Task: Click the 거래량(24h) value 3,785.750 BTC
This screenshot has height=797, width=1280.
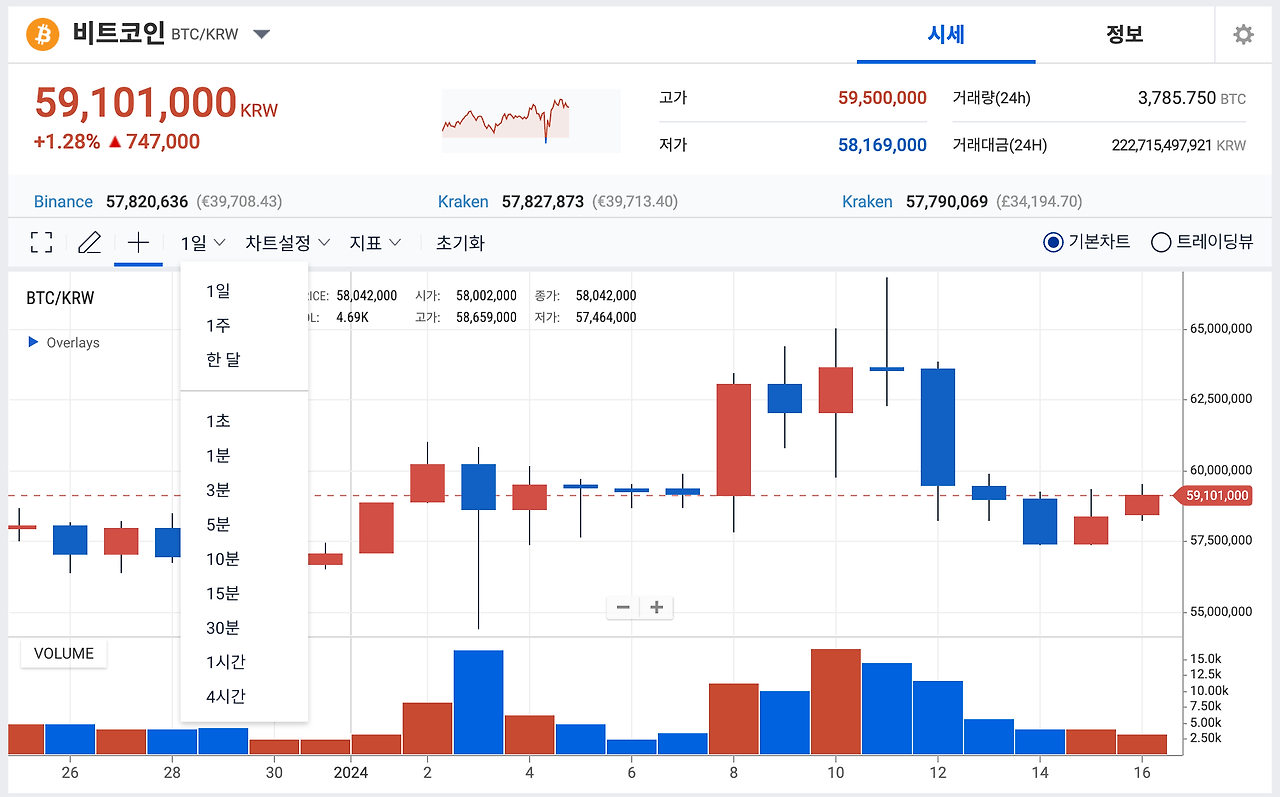Action: tap(1192, 98)
